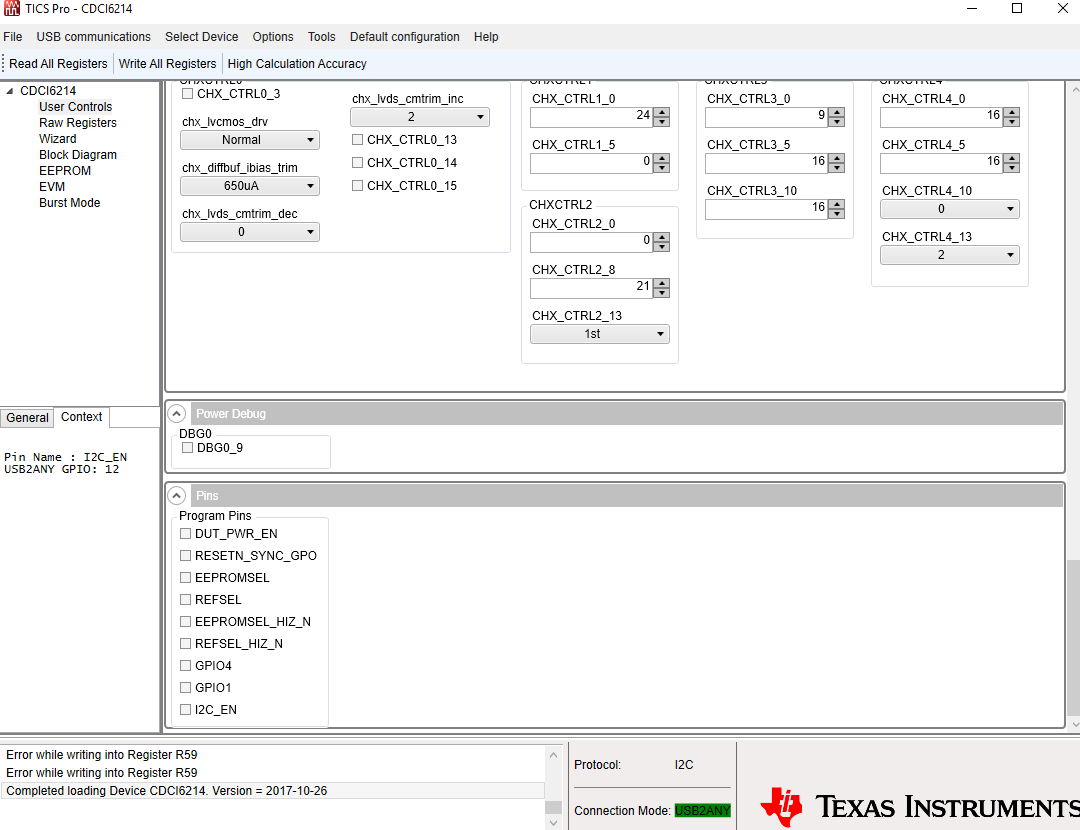Click the main panel vertical scrollbar thumb
The image size is (1080, 830).
click(x=1073, y=639)
